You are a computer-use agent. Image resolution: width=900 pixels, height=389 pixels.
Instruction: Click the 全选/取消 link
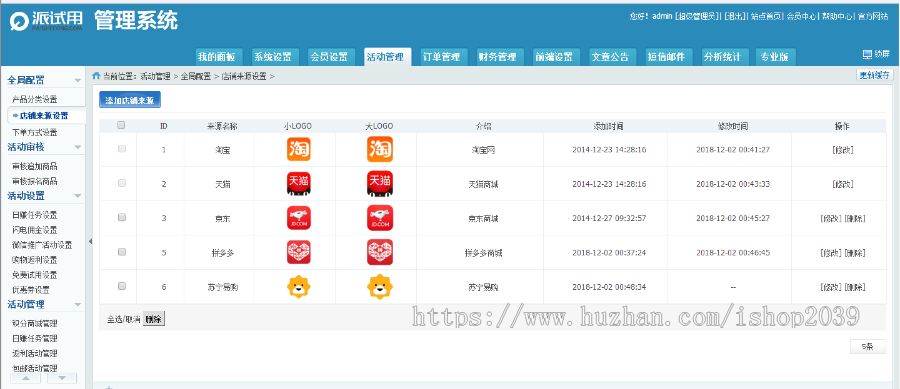[x=124, y=320]
